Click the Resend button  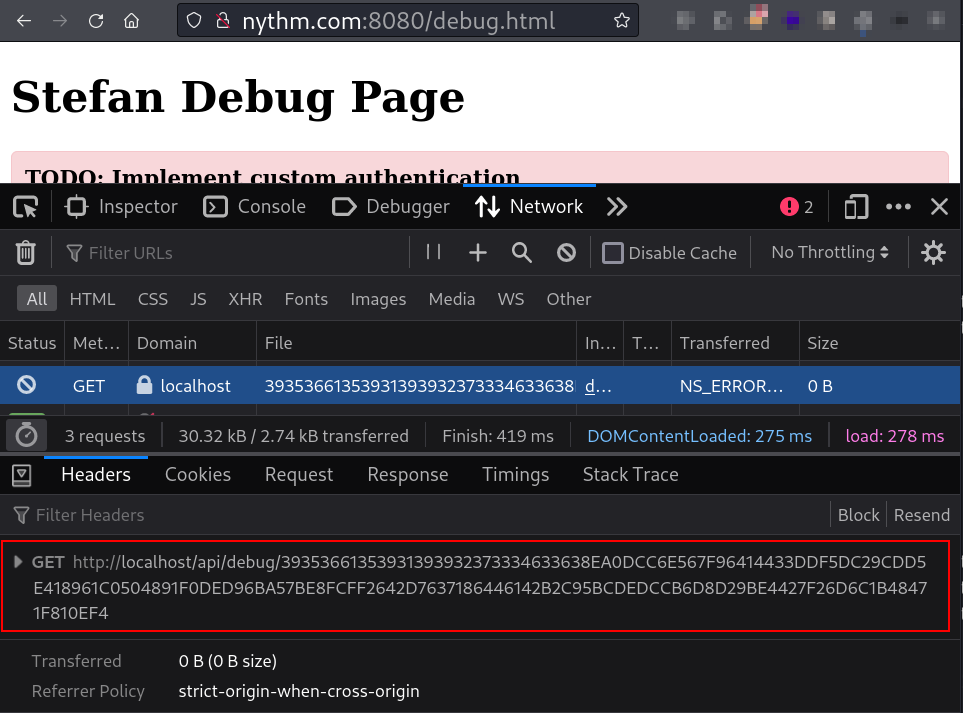(x=921, y=515)
